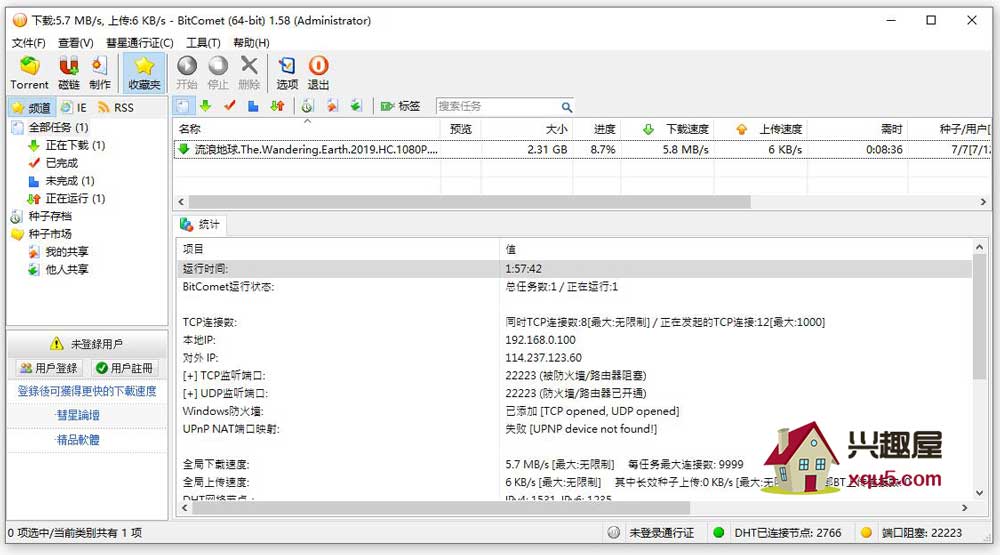The image size is (1000, 555).
Task: Filter by downloading tasks green arrow icon
Action: pos(205,106)
